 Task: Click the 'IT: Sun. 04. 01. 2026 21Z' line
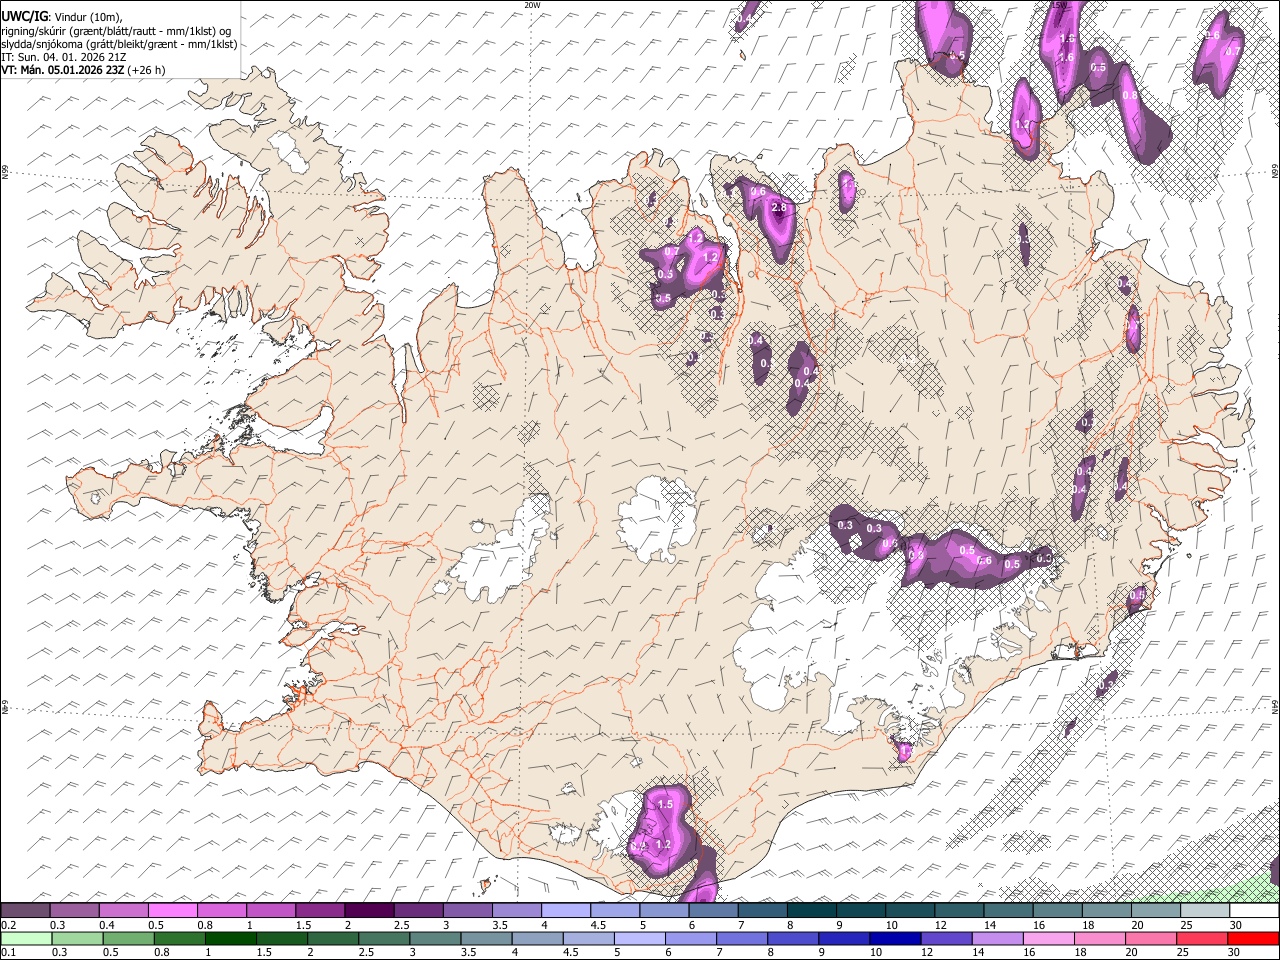pyautogui.click(x=63, y=57)
